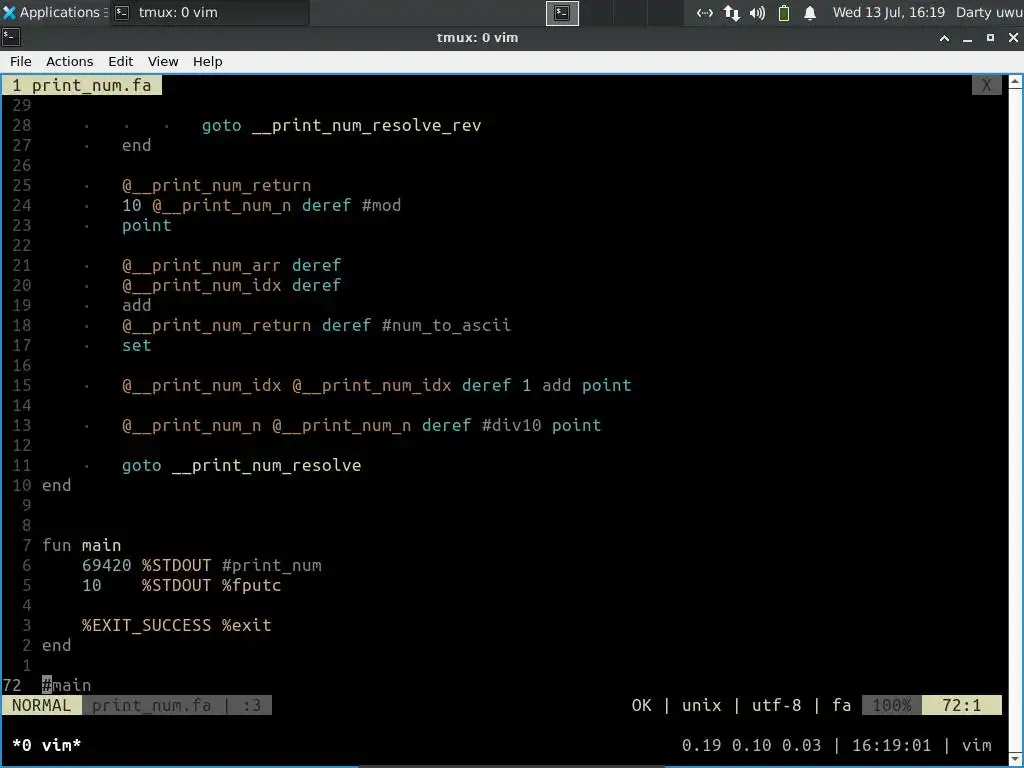This screenshot has width=1024, height=768.
Task: Close the tmux terminal window
Action: click(x=1013, y=38)
